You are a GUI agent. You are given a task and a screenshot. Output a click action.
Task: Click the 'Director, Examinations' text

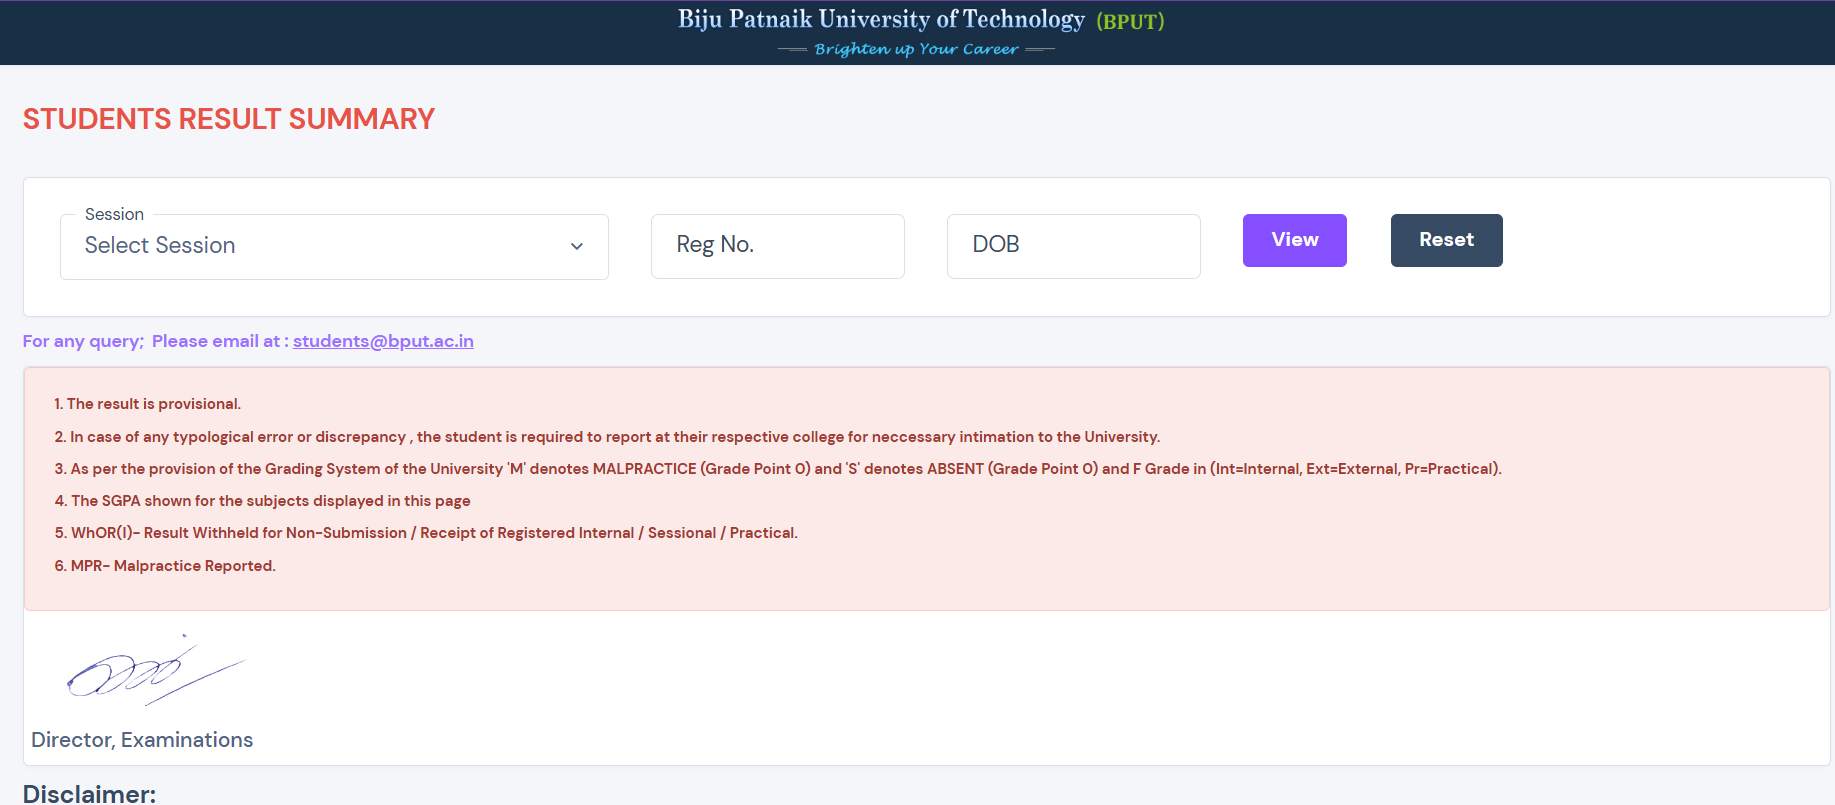[x=142, y=740]
